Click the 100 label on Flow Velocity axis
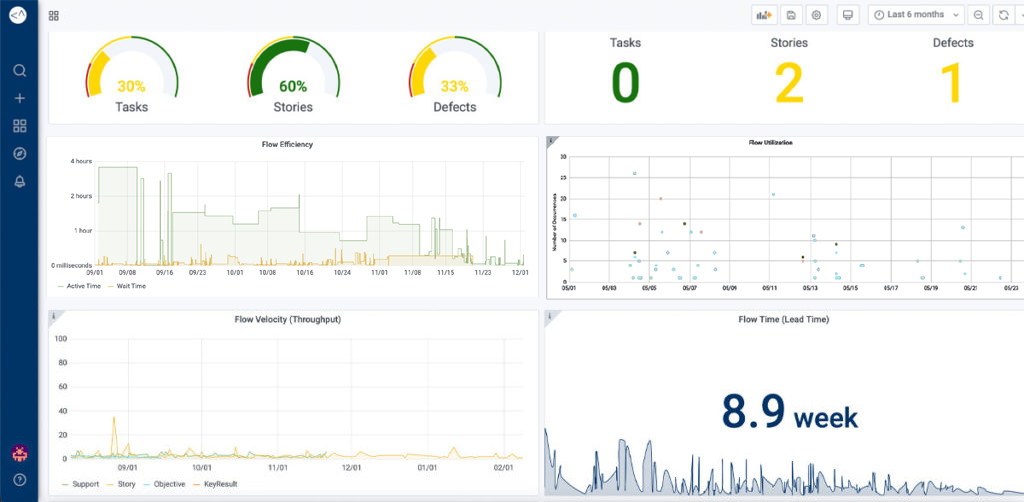The height and width of the screenshot is (502, 1024). (61, 339)
